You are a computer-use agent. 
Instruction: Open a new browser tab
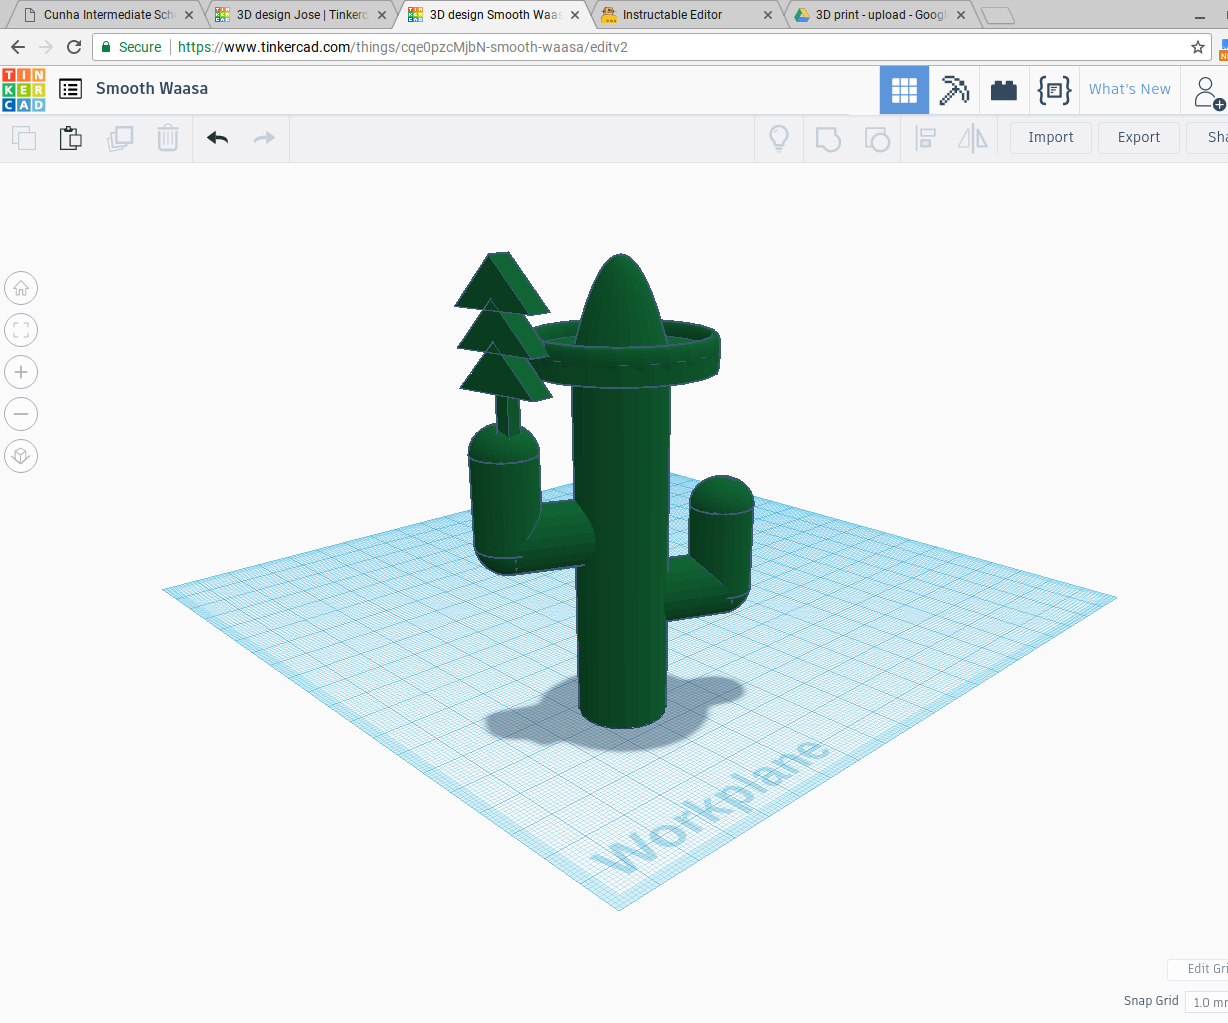pyautogui.click(x=997, y=15)
